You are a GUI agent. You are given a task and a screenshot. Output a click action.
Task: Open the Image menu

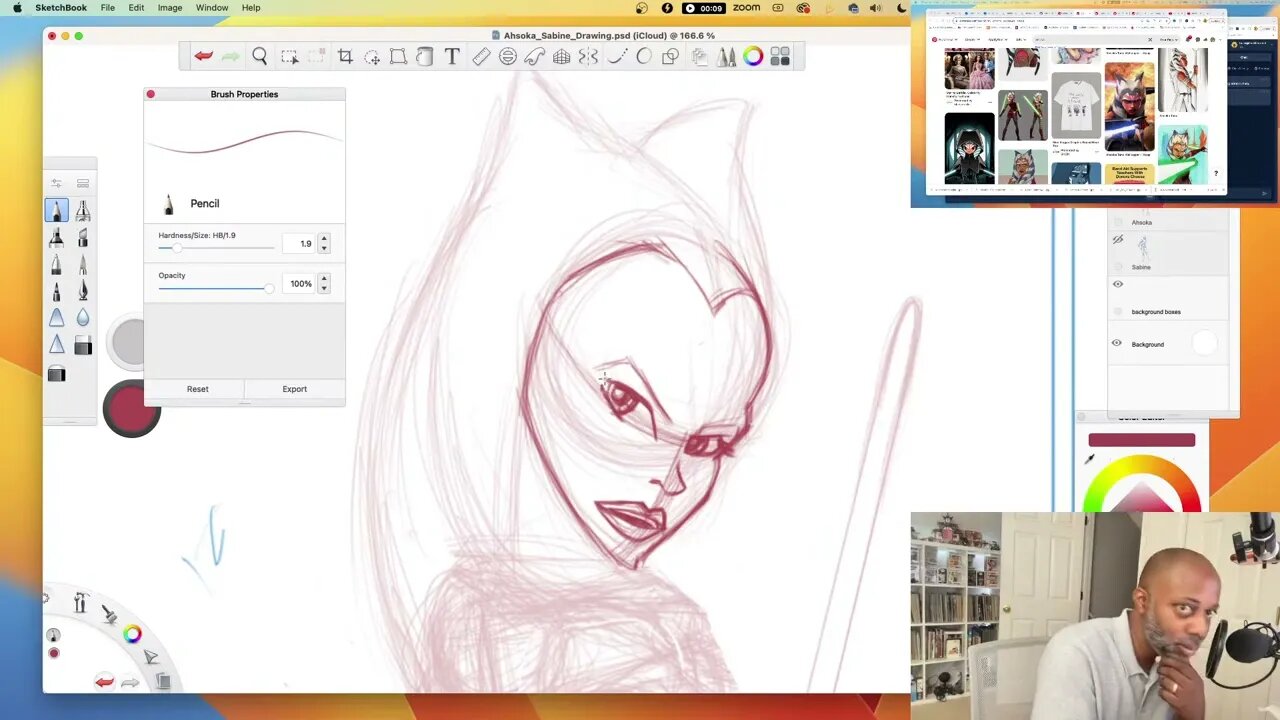(170, 8)
